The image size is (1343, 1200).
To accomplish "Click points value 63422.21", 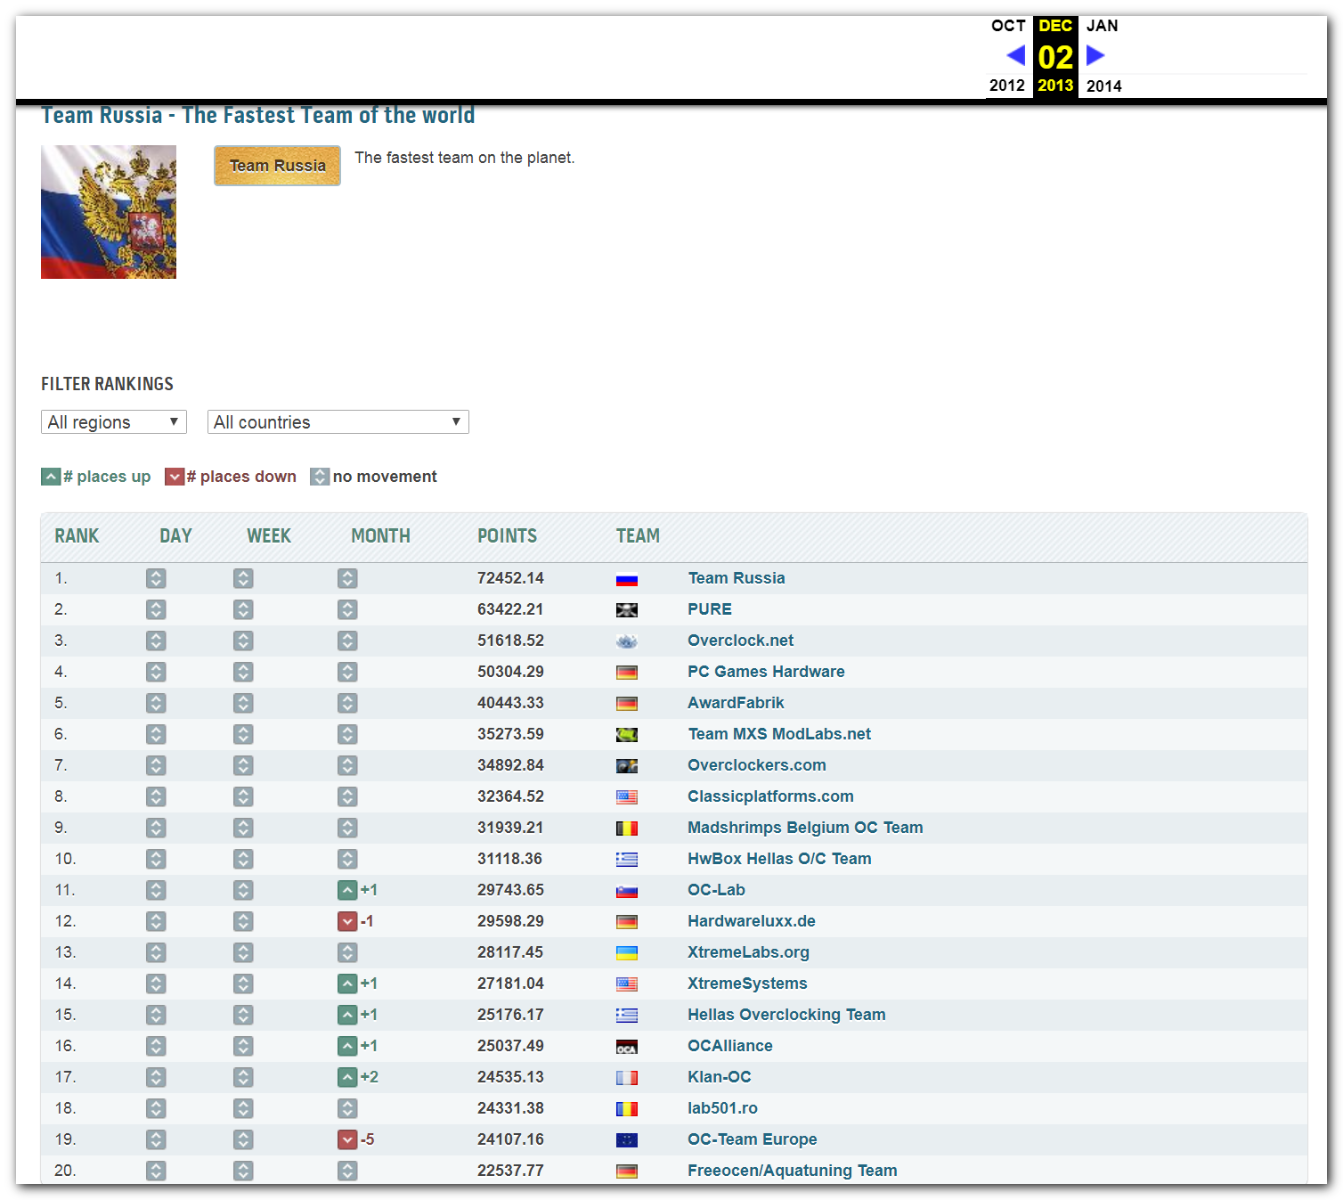I will [511, 609].
